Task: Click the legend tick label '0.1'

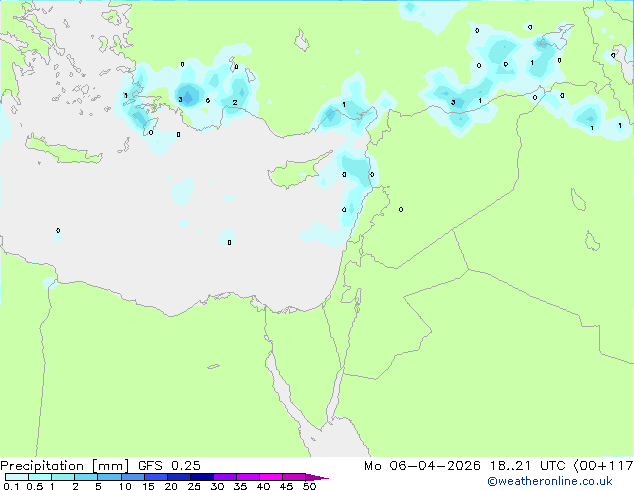Action: pos(11,486)
